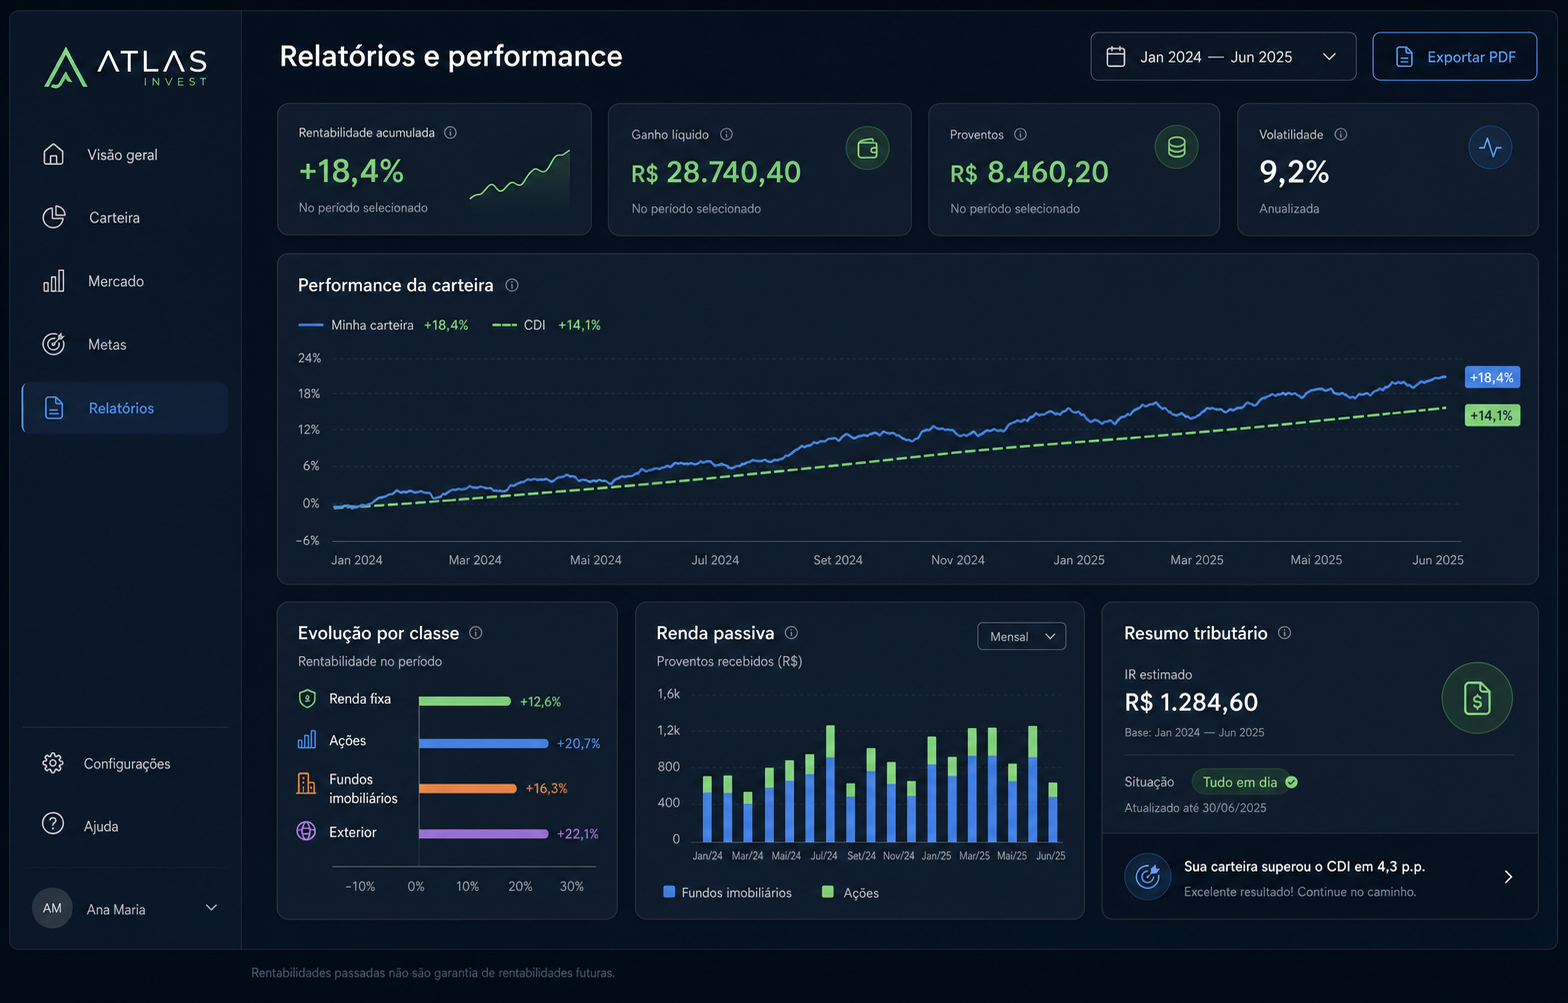Click the purple Exterior +22,1% bar
This screenshot has width=1568, height=1003.
[484, 833]
